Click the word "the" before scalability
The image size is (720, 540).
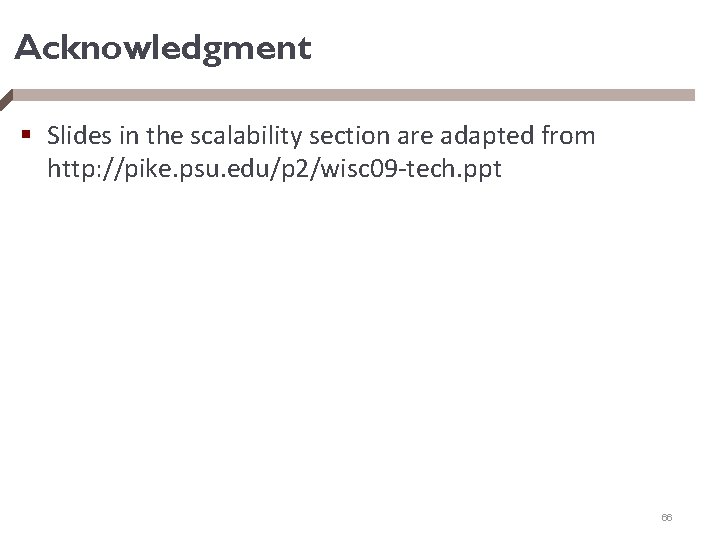(x=148, y=135)
